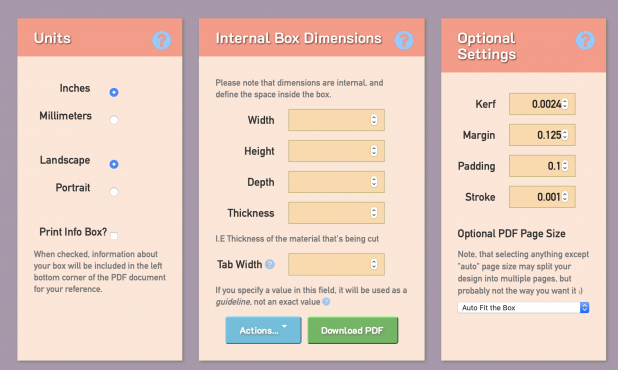Image resolution: width=618 pixels, height=370 pixels.
Task: Click the guideline note help icon
Action: click(x=326, y=302)
